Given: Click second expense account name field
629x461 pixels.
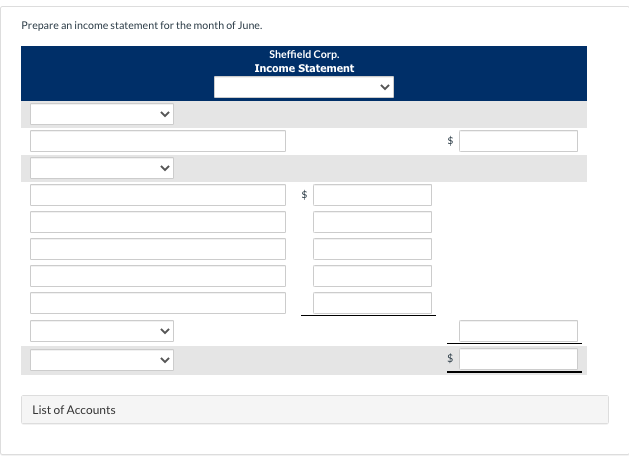Looking at the screenshot, I should tap(158, 222).
